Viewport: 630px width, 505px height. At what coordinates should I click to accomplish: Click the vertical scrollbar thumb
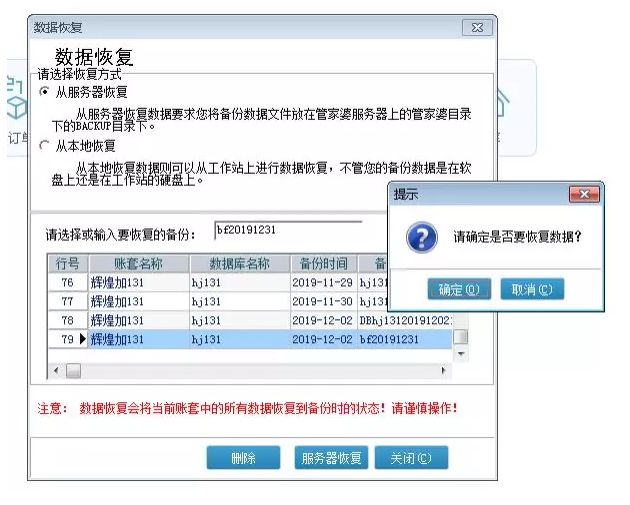(x=461, y=337)
